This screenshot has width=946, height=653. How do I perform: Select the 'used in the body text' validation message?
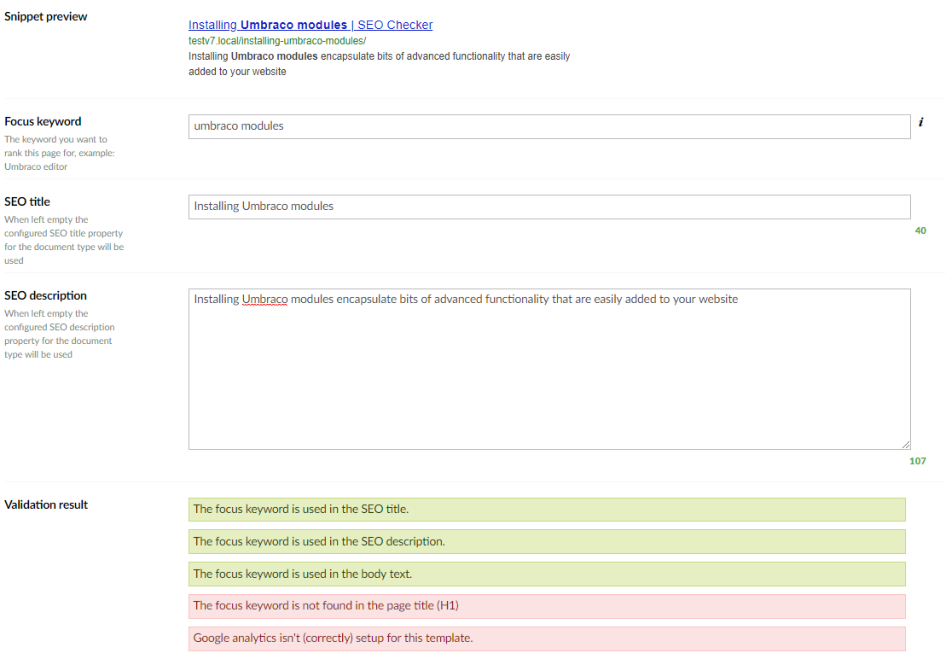pos(547,574)
